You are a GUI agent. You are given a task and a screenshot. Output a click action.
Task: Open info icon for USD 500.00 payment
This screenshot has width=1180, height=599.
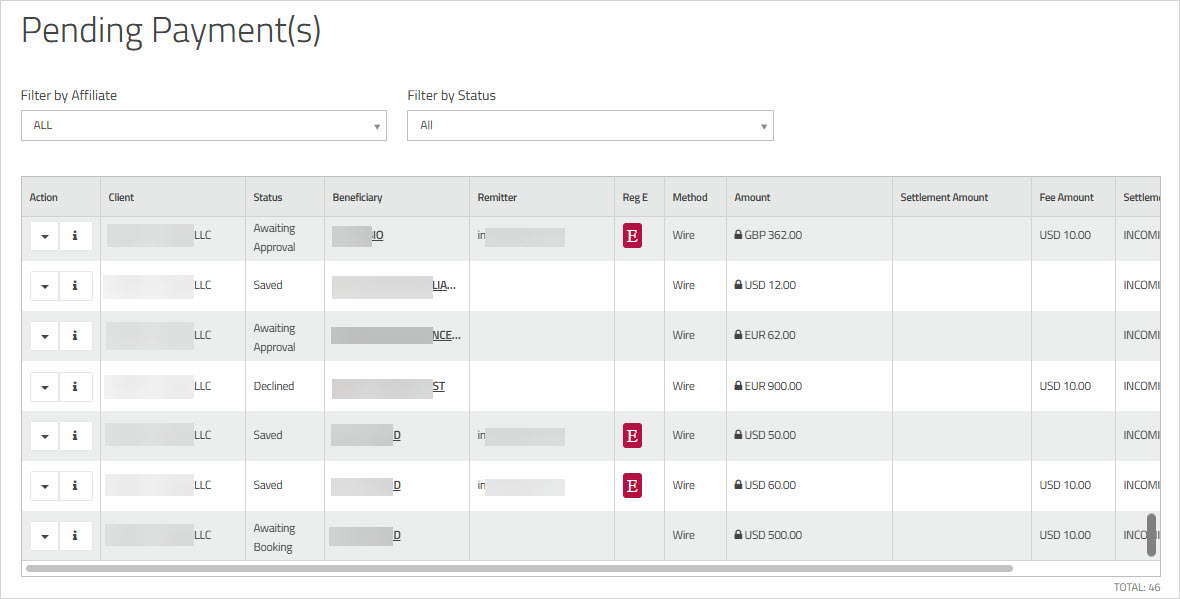(75, 536)
